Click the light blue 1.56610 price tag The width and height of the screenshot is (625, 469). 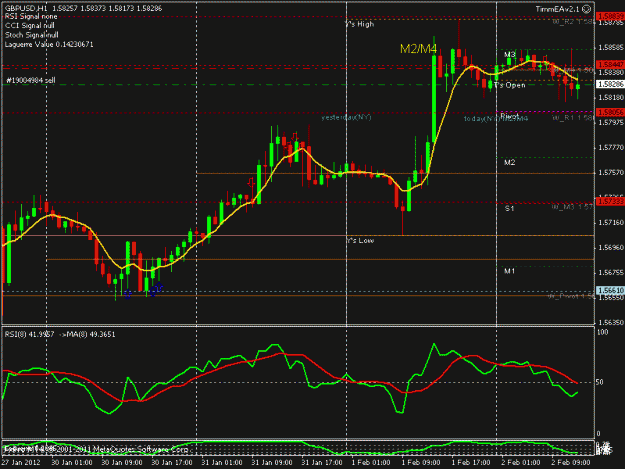coord(610,290)
